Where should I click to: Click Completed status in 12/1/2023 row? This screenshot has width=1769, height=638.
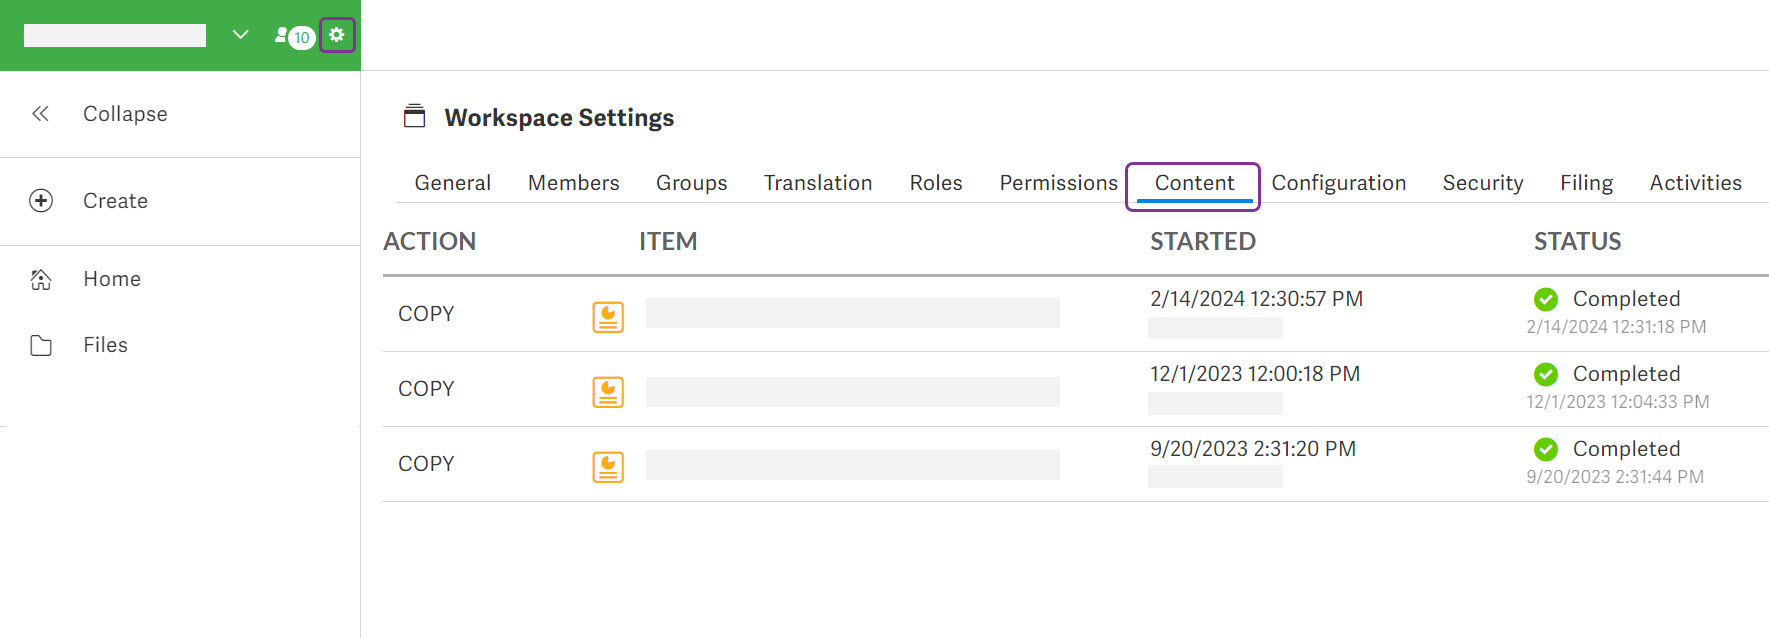pos(1627,374)
